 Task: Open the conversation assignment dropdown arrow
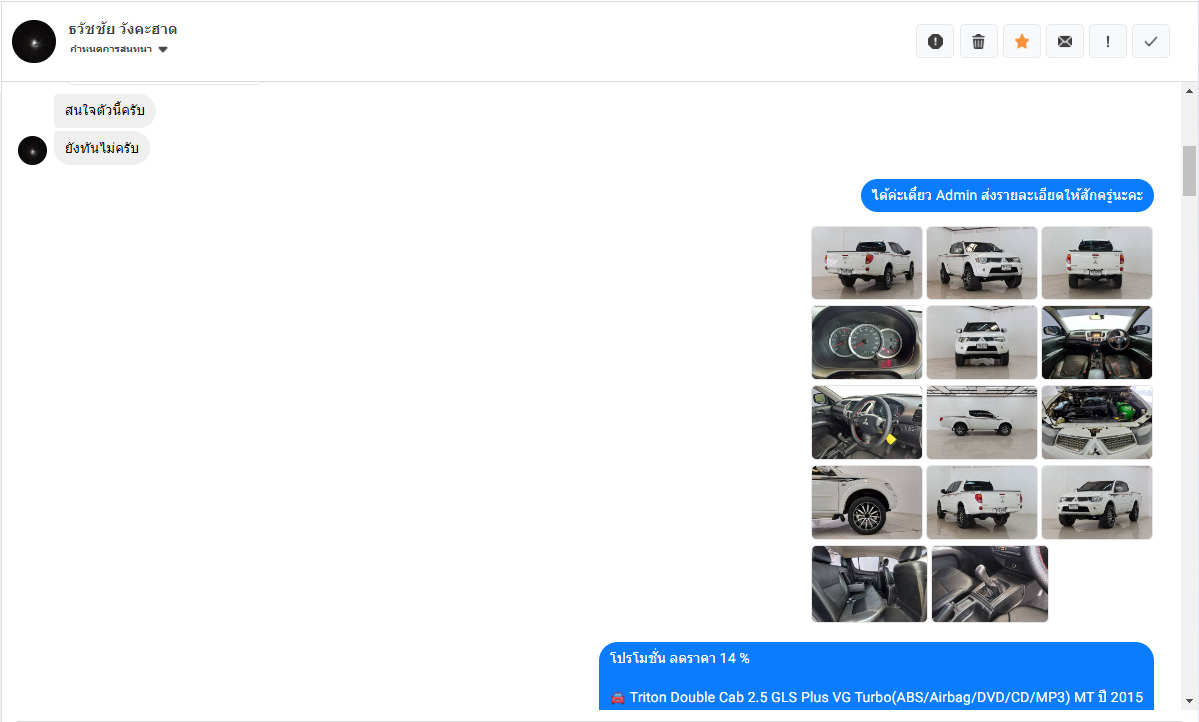pos(163,50)
